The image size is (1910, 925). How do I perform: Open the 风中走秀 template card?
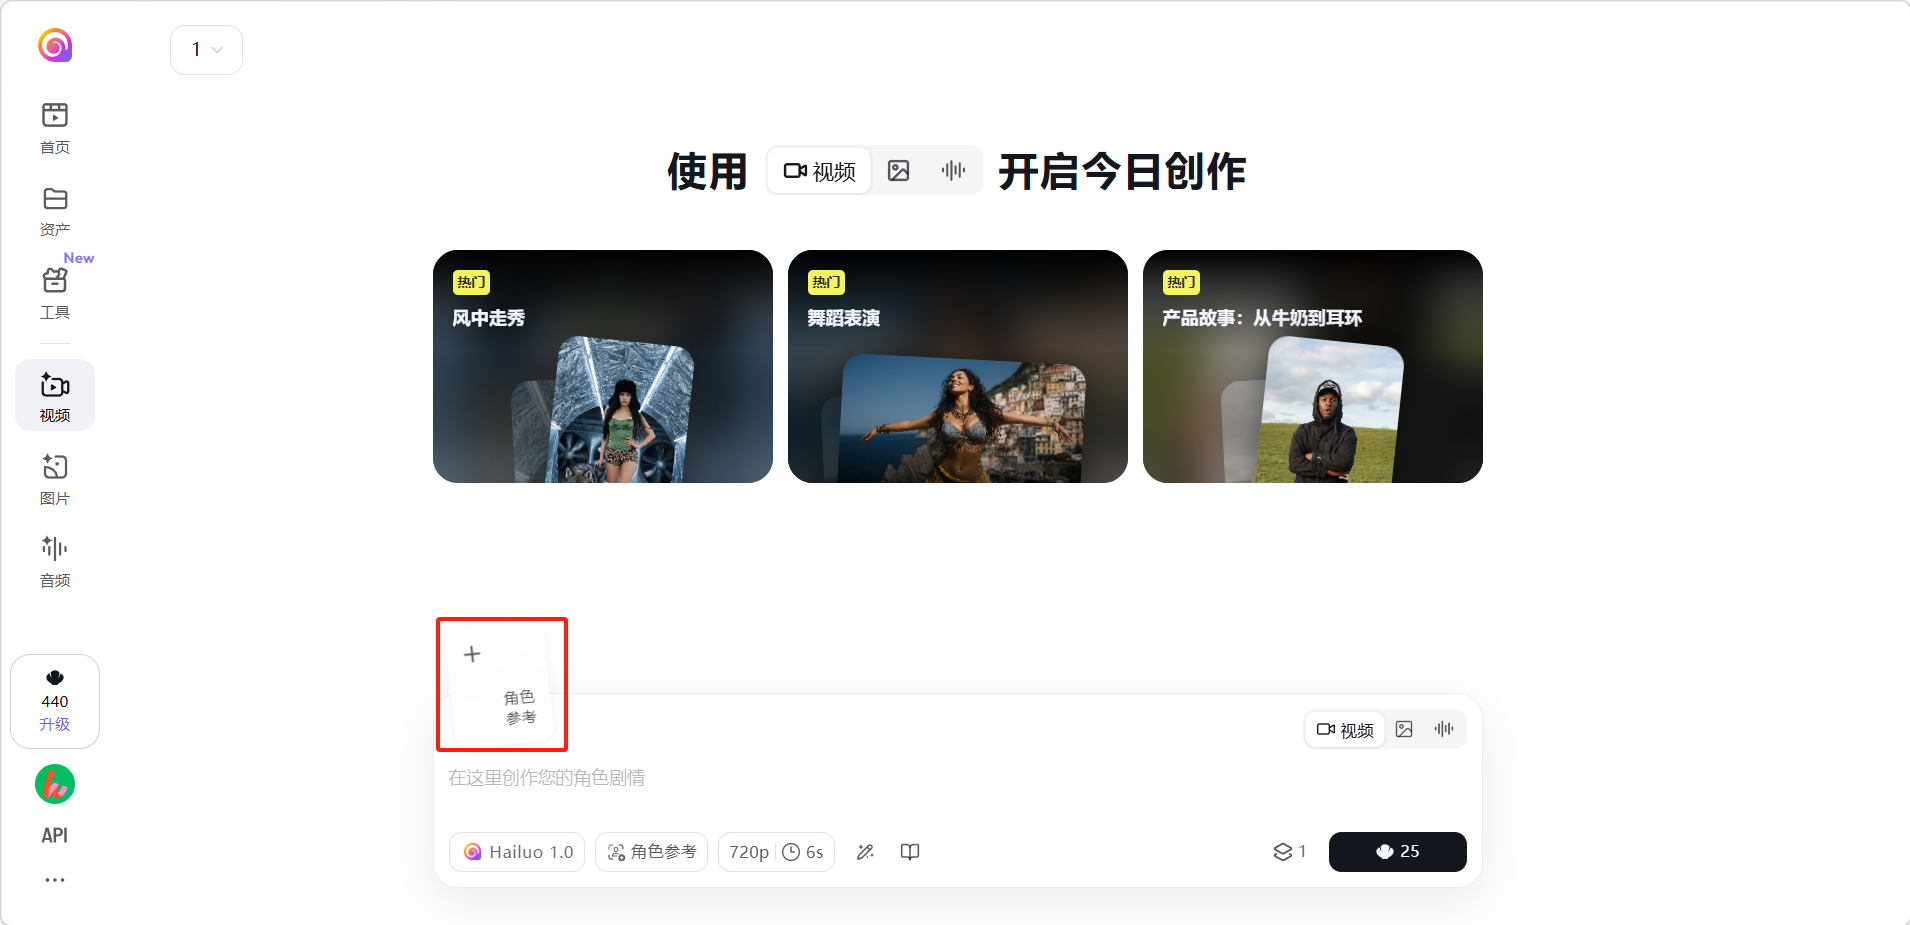603,366
